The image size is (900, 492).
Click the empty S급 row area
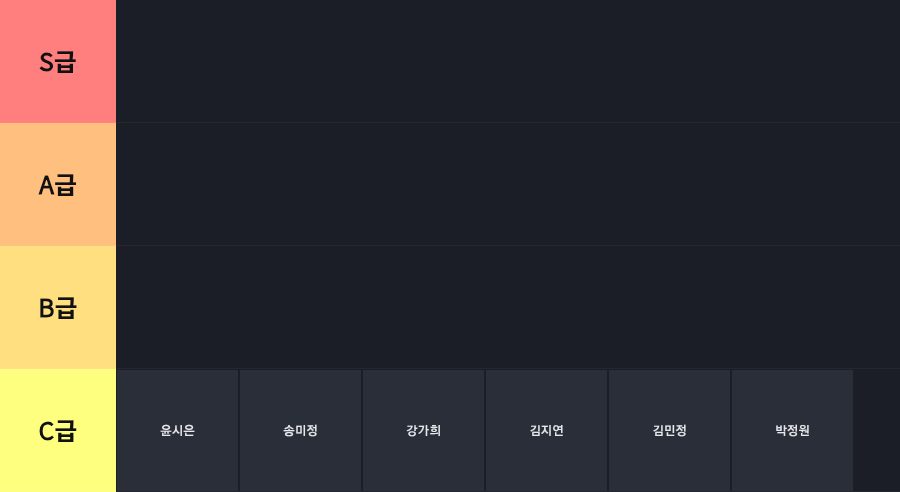click(x=508, y=61)
